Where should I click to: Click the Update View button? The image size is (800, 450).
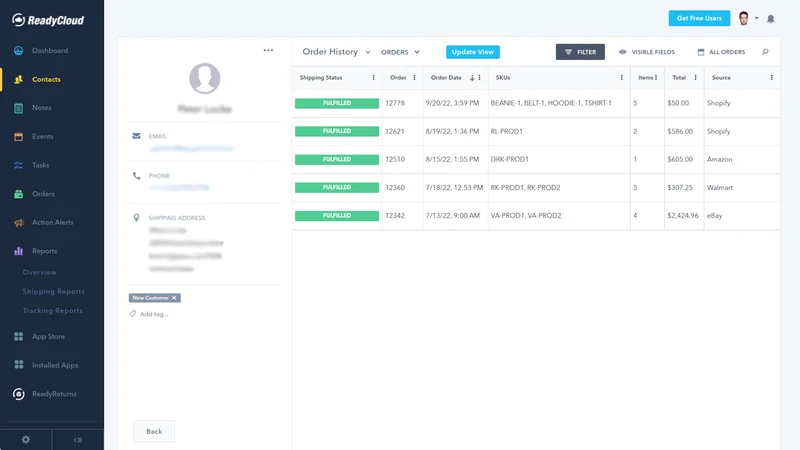coord(473,52)
